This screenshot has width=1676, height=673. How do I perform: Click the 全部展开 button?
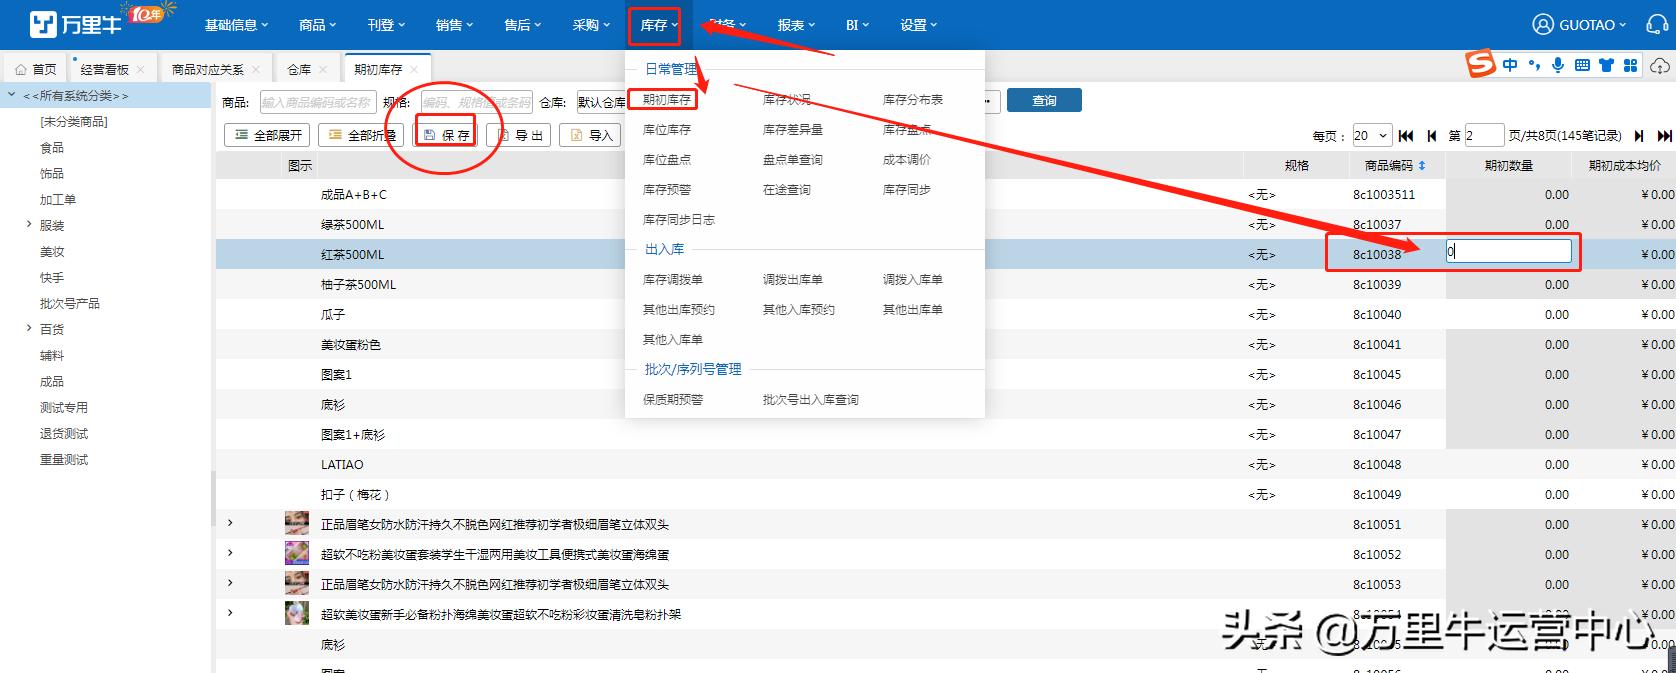[267, 135]
